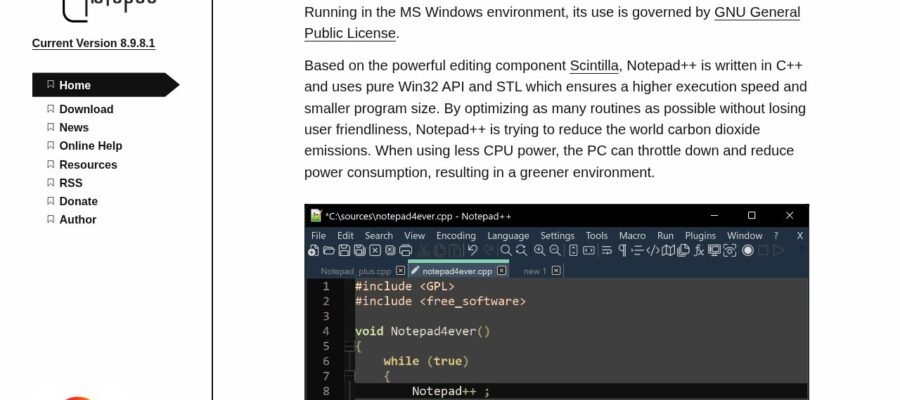Click New file icon in Notepad++ toolbar
The image size is (900, 400).
point(313,250)
